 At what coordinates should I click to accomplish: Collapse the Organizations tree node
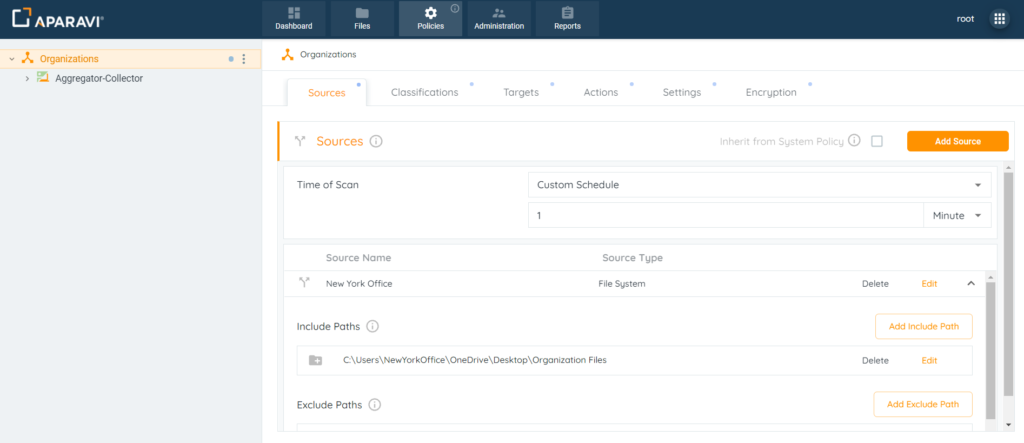click(11, 59)
